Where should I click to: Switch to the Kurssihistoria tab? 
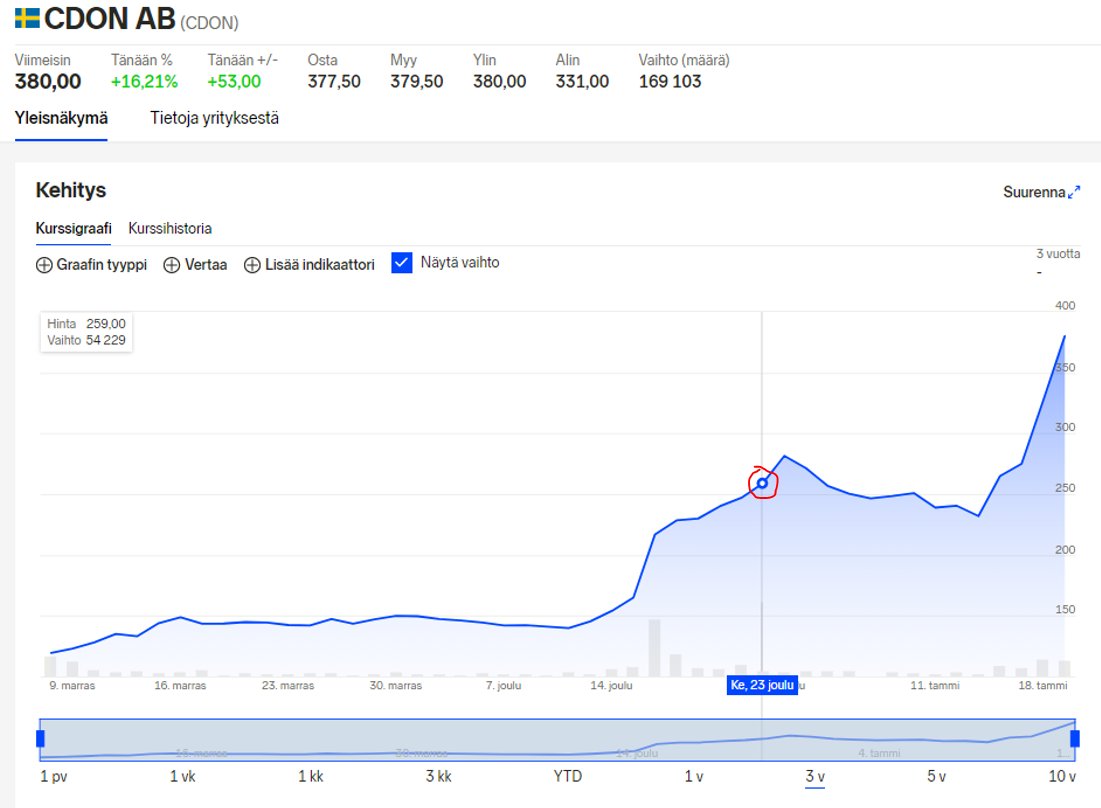point(170,228)
